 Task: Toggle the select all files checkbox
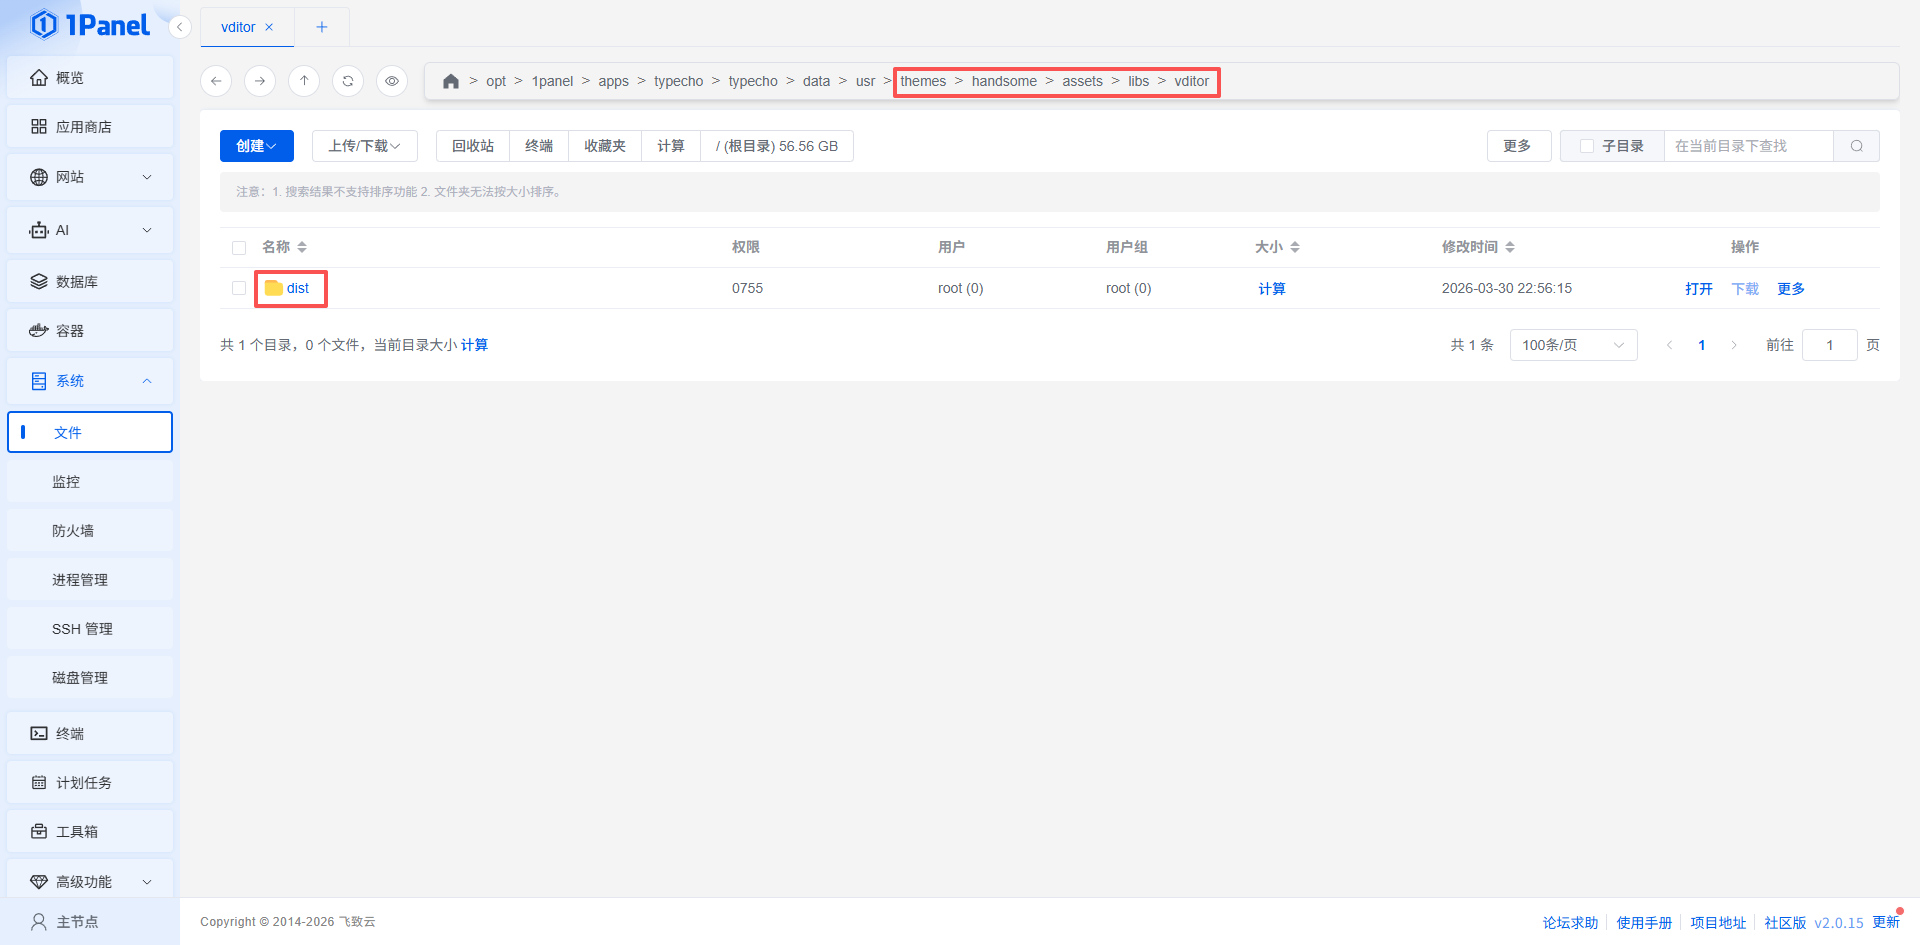(x=239, y=248)
